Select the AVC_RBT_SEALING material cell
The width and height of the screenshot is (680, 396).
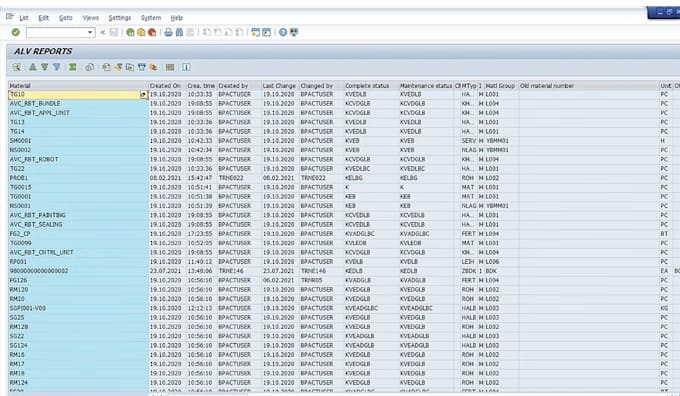(x=78, y=224)
